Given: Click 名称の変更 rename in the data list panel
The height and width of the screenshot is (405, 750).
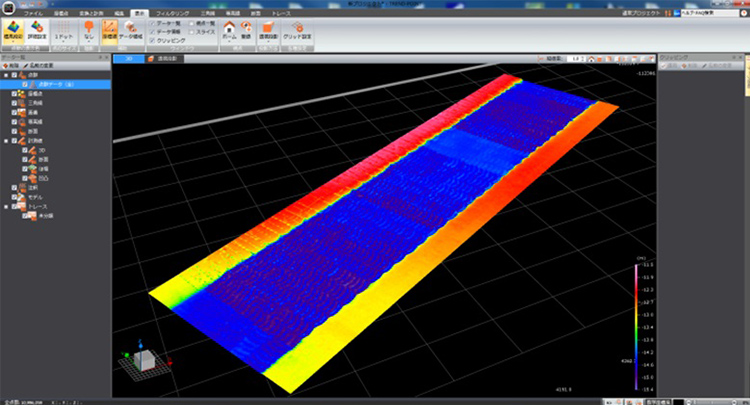Looking at the screenshot, I should tap(39, 66).
